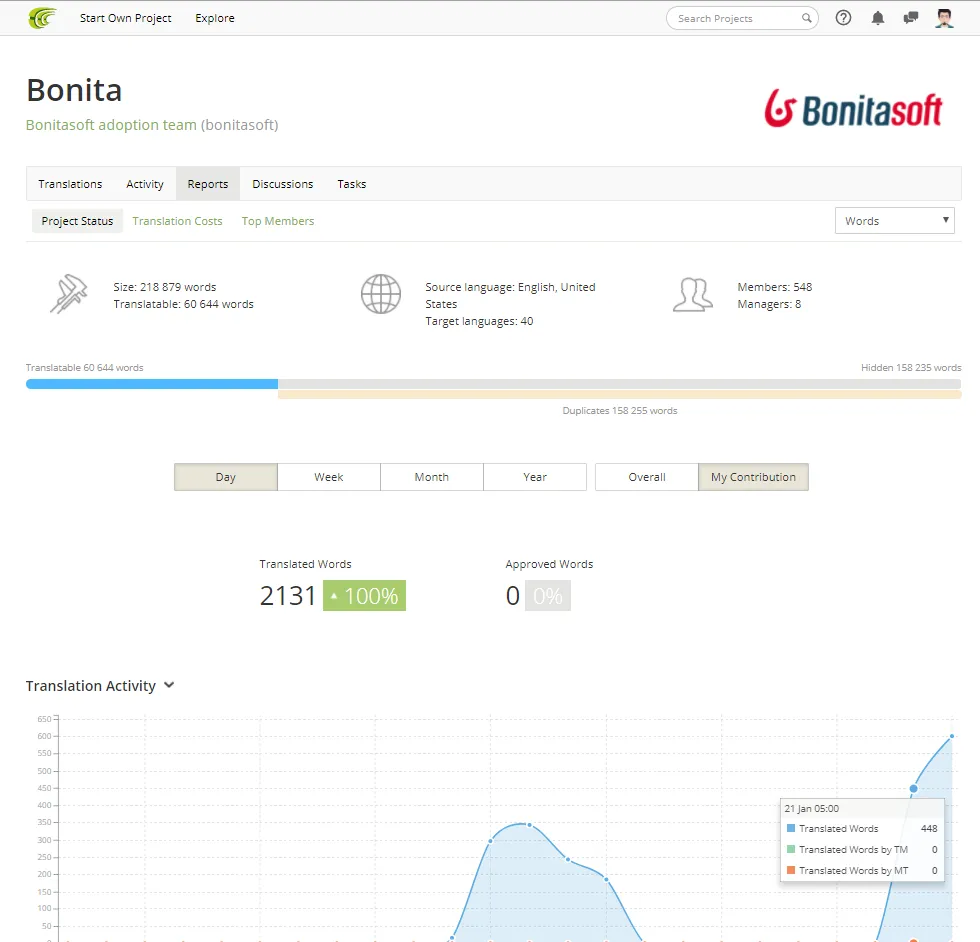Click the blue translatable progress bar
Viewport: 980px width, 942px height.
click(x=152, y=384)
